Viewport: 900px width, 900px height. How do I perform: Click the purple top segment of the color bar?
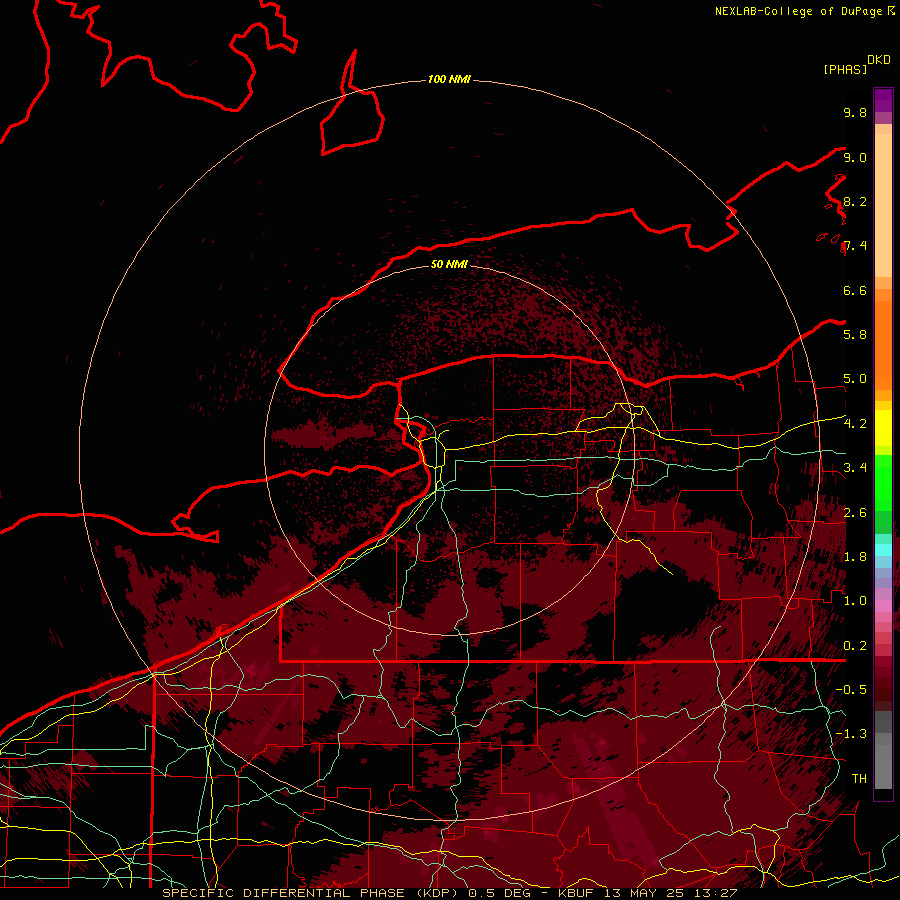click(883, 100)
